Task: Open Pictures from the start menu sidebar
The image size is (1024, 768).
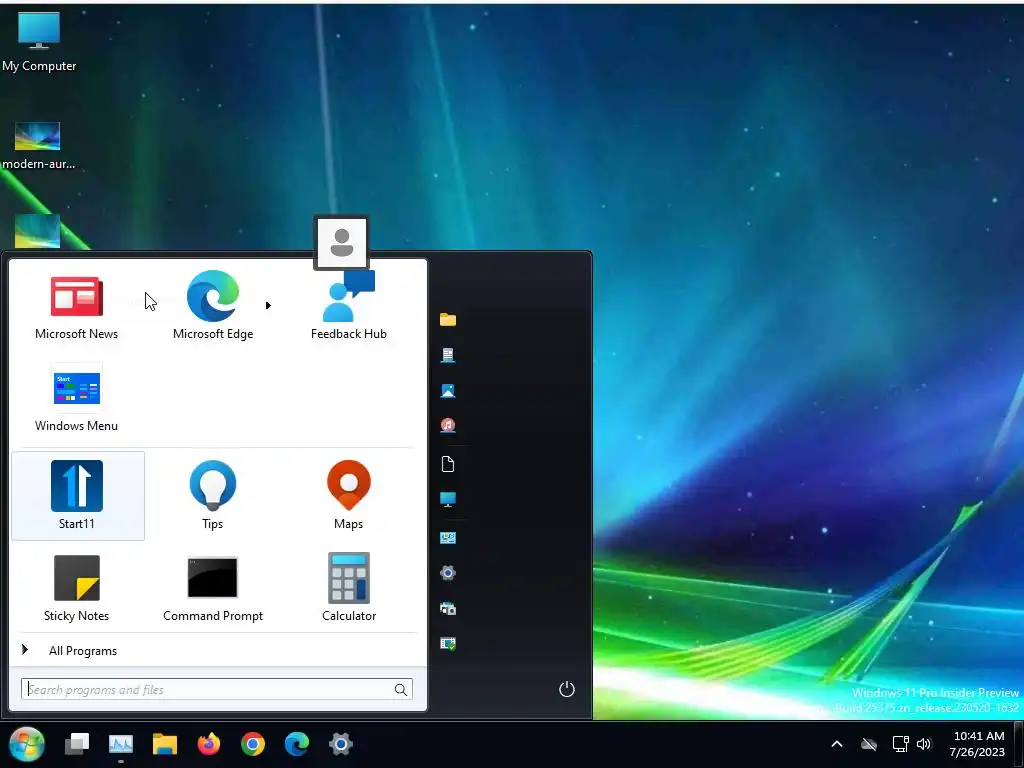Action: (x=448, y=391)
